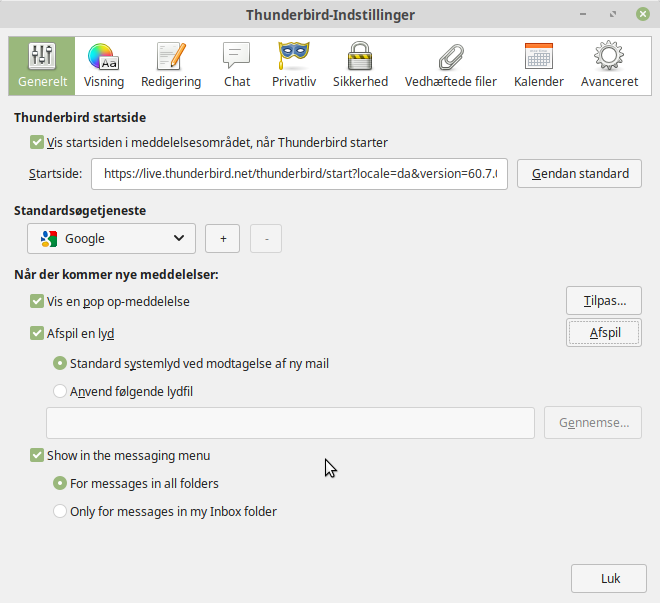Viewport: 660px width, 603px height.
Task: Disable Afspil en lyd checkbox
Action: [37, 333]
